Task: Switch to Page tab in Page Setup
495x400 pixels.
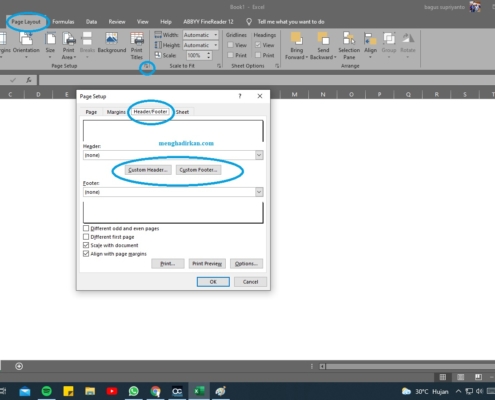Action: tap(91, 112)
